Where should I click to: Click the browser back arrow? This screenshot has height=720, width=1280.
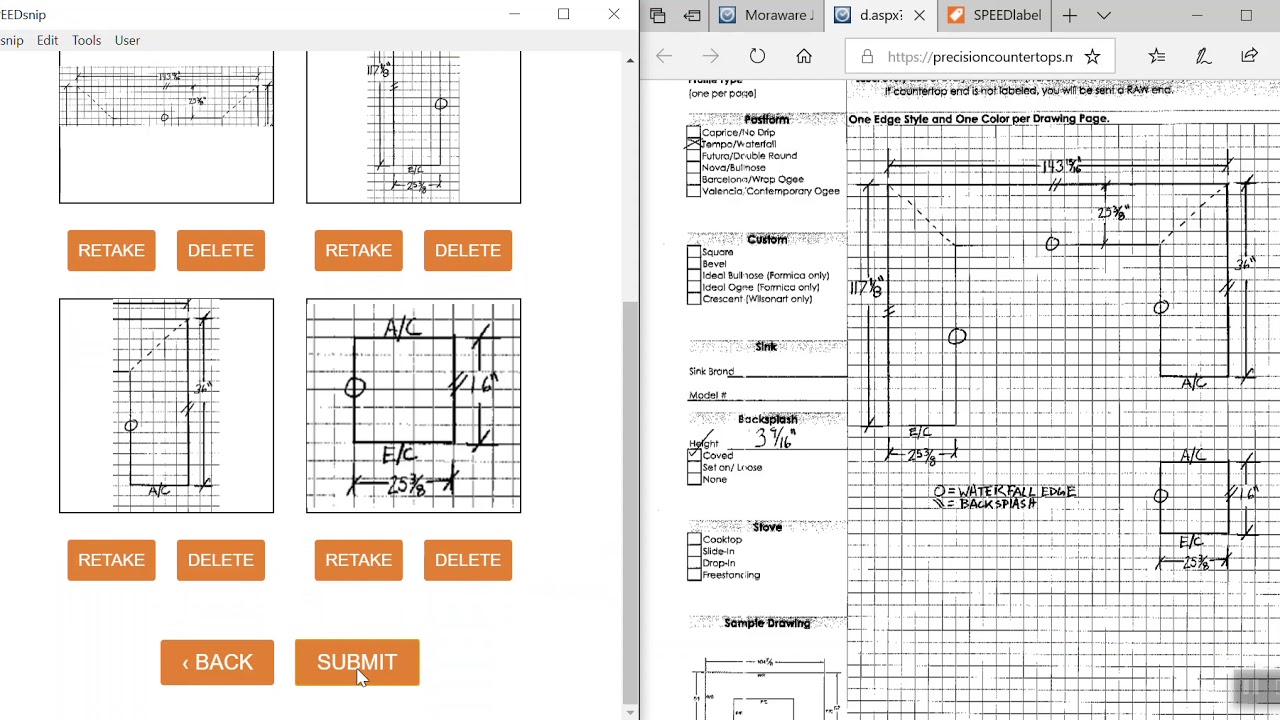pos(664,57)
